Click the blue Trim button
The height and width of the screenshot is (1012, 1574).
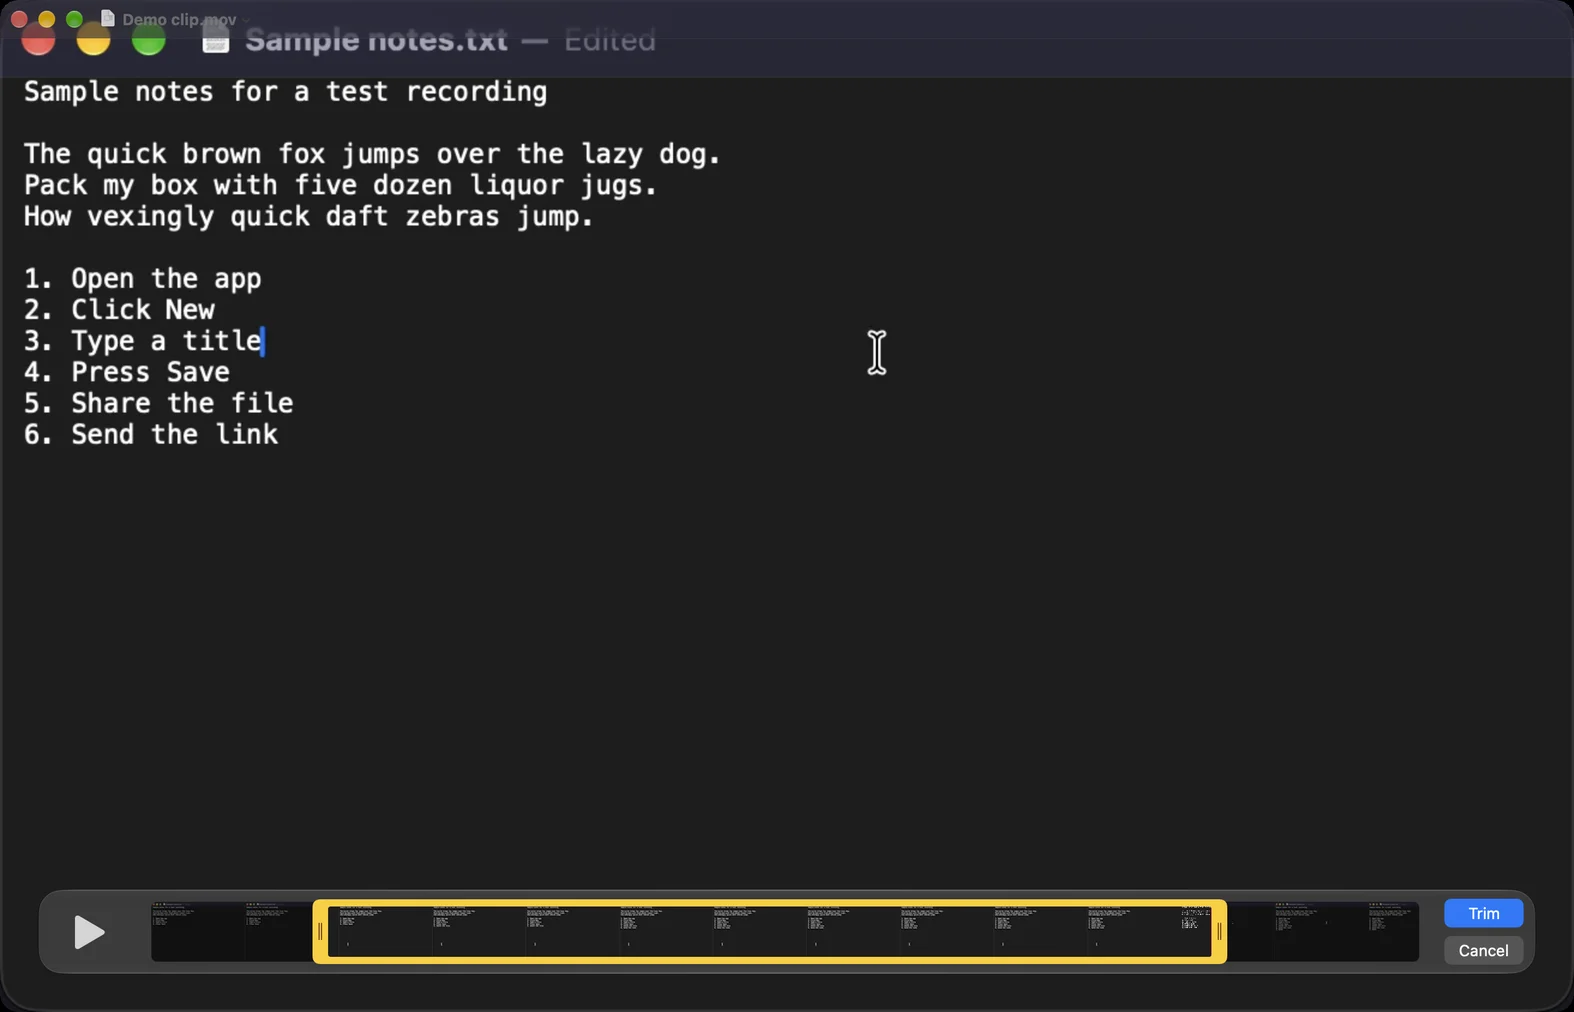(1483, 913)
